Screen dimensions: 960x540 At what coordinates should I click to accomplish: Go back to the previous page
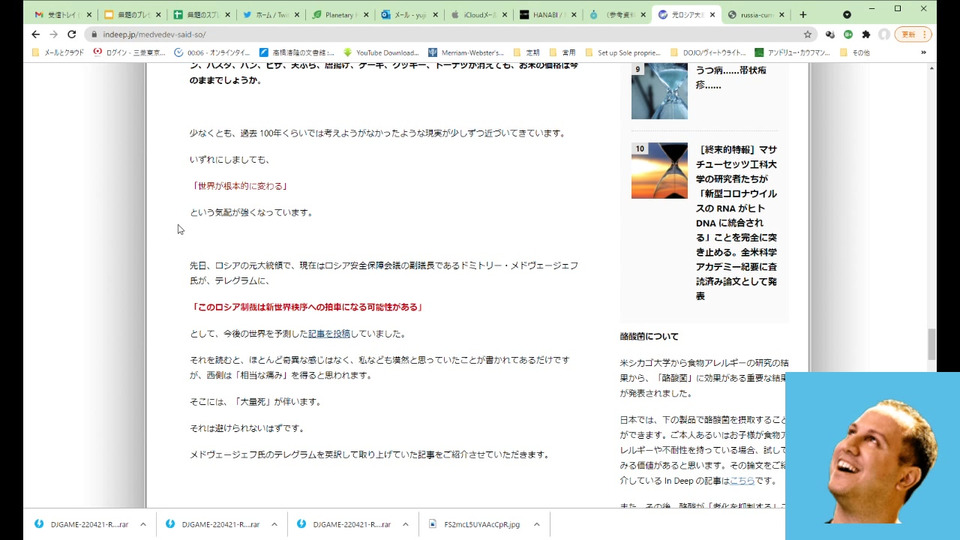coord(36,34)
